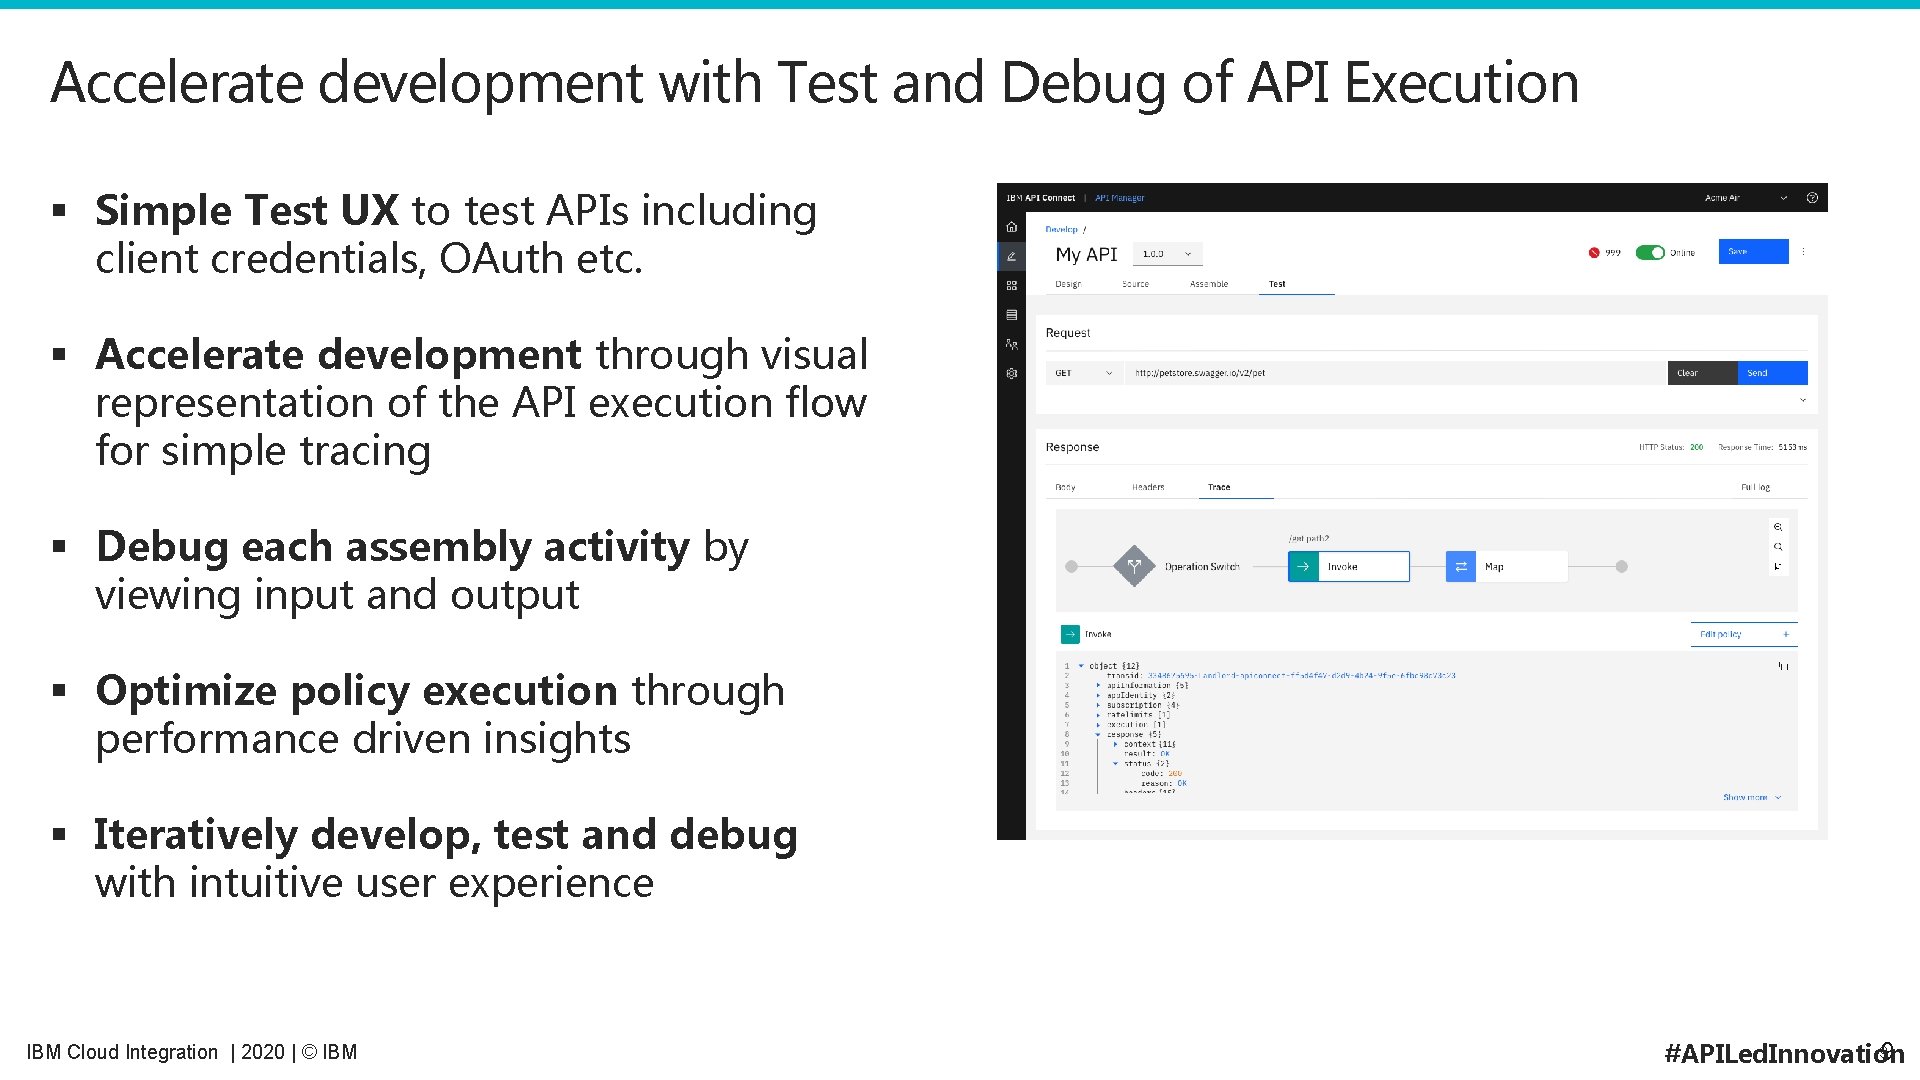Open the GET method dropdown
The width and height of the screenshot is (1920, 1080).
point(1084,373)
